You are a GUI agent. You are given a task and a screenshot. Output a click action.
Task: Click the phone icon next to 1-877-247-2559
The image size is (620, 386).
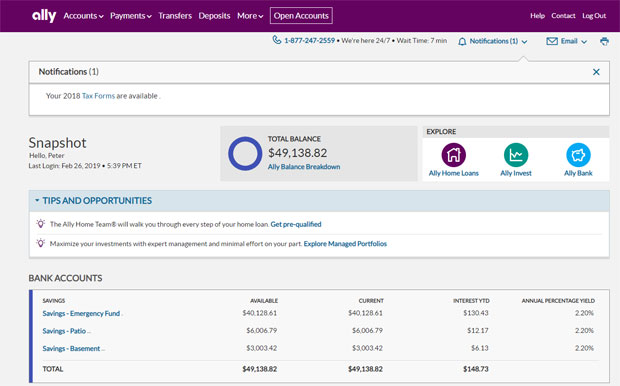276,40
